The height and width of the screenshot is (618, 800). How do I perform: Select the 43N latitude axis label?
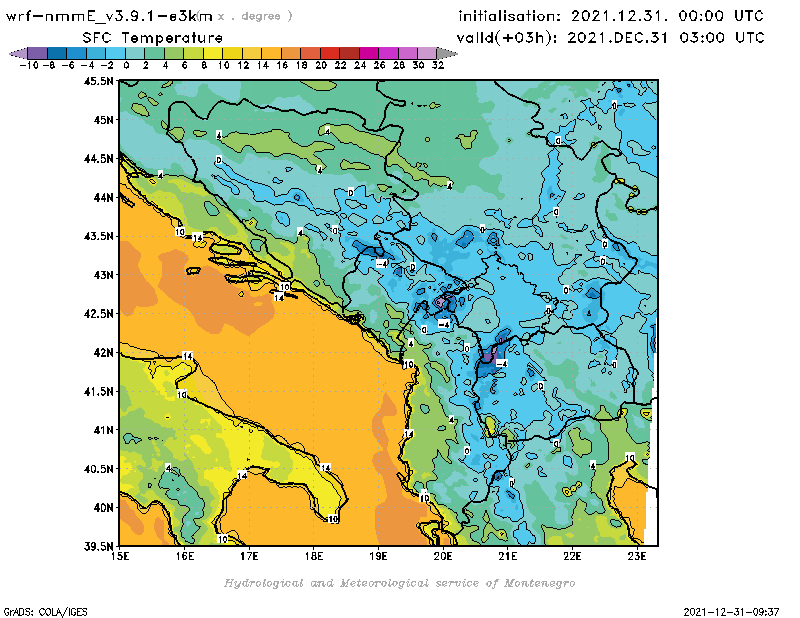[103, 275]
